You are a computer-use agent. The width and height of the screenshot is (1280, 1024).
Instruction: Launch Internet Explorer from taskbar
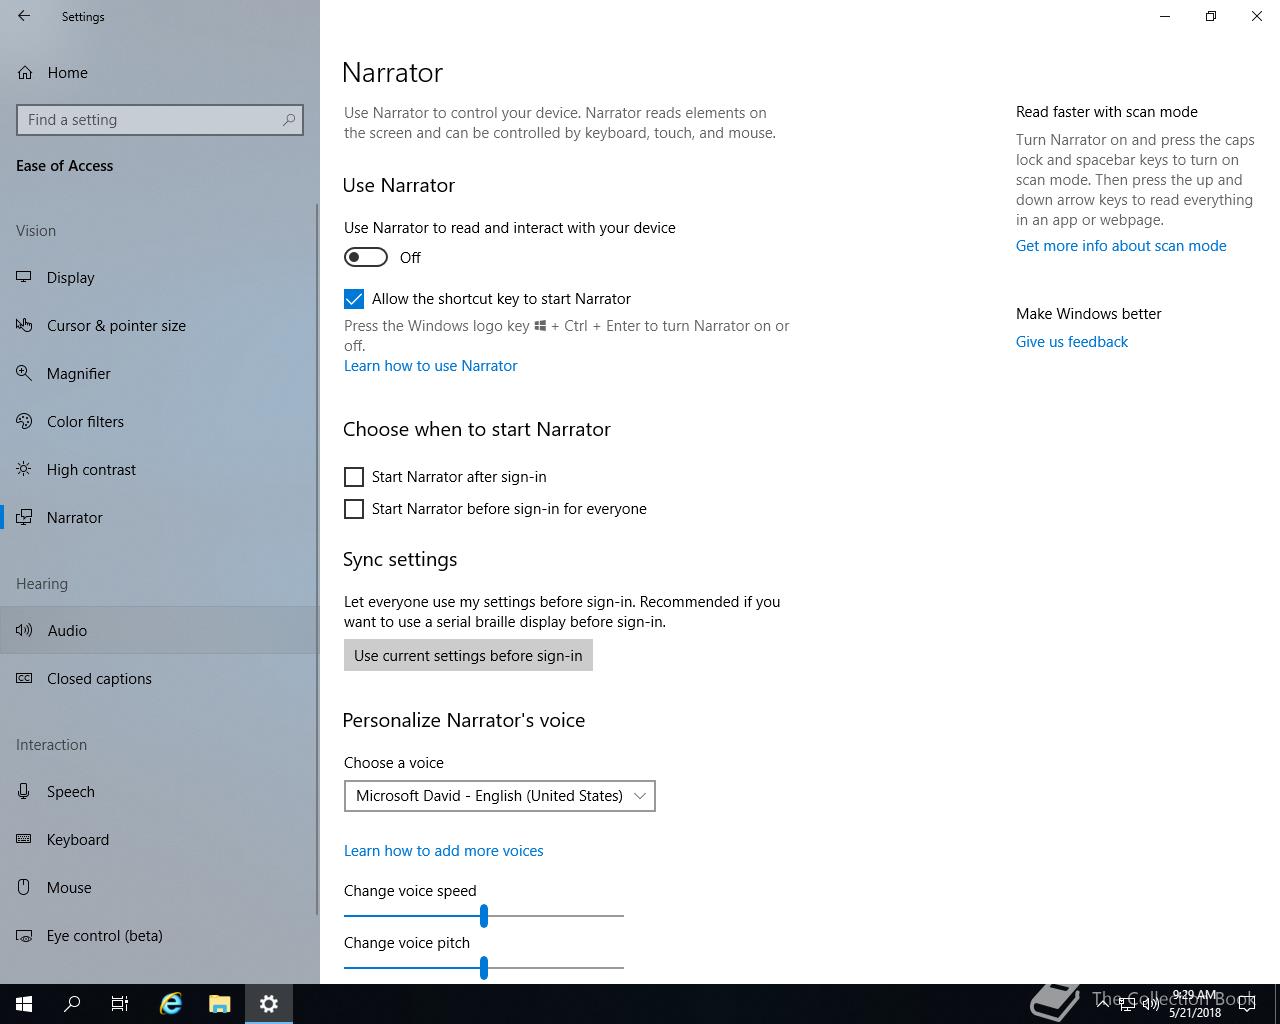point(171,1004)
